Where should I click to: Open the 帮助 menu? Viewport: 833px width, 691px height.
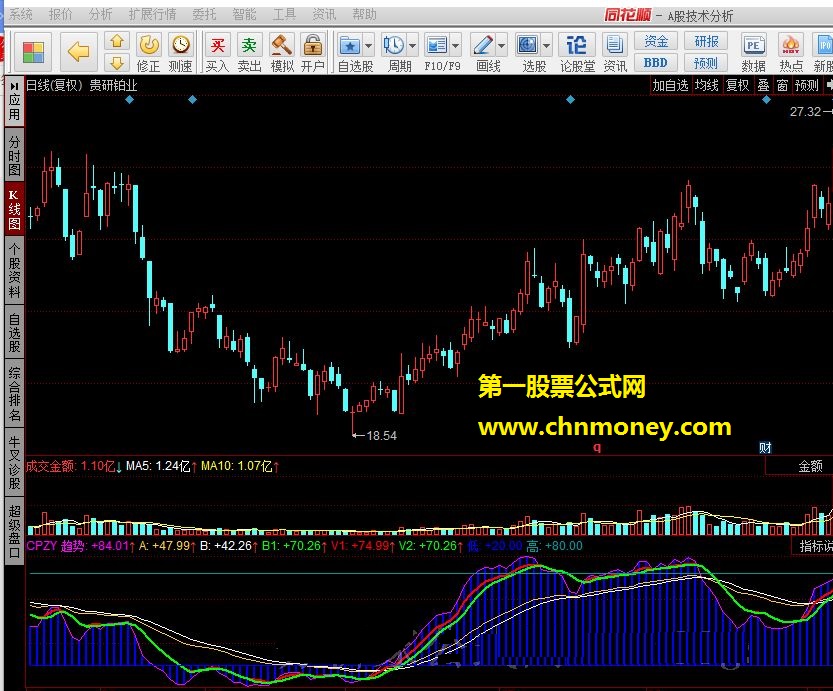tap(364, 14)
